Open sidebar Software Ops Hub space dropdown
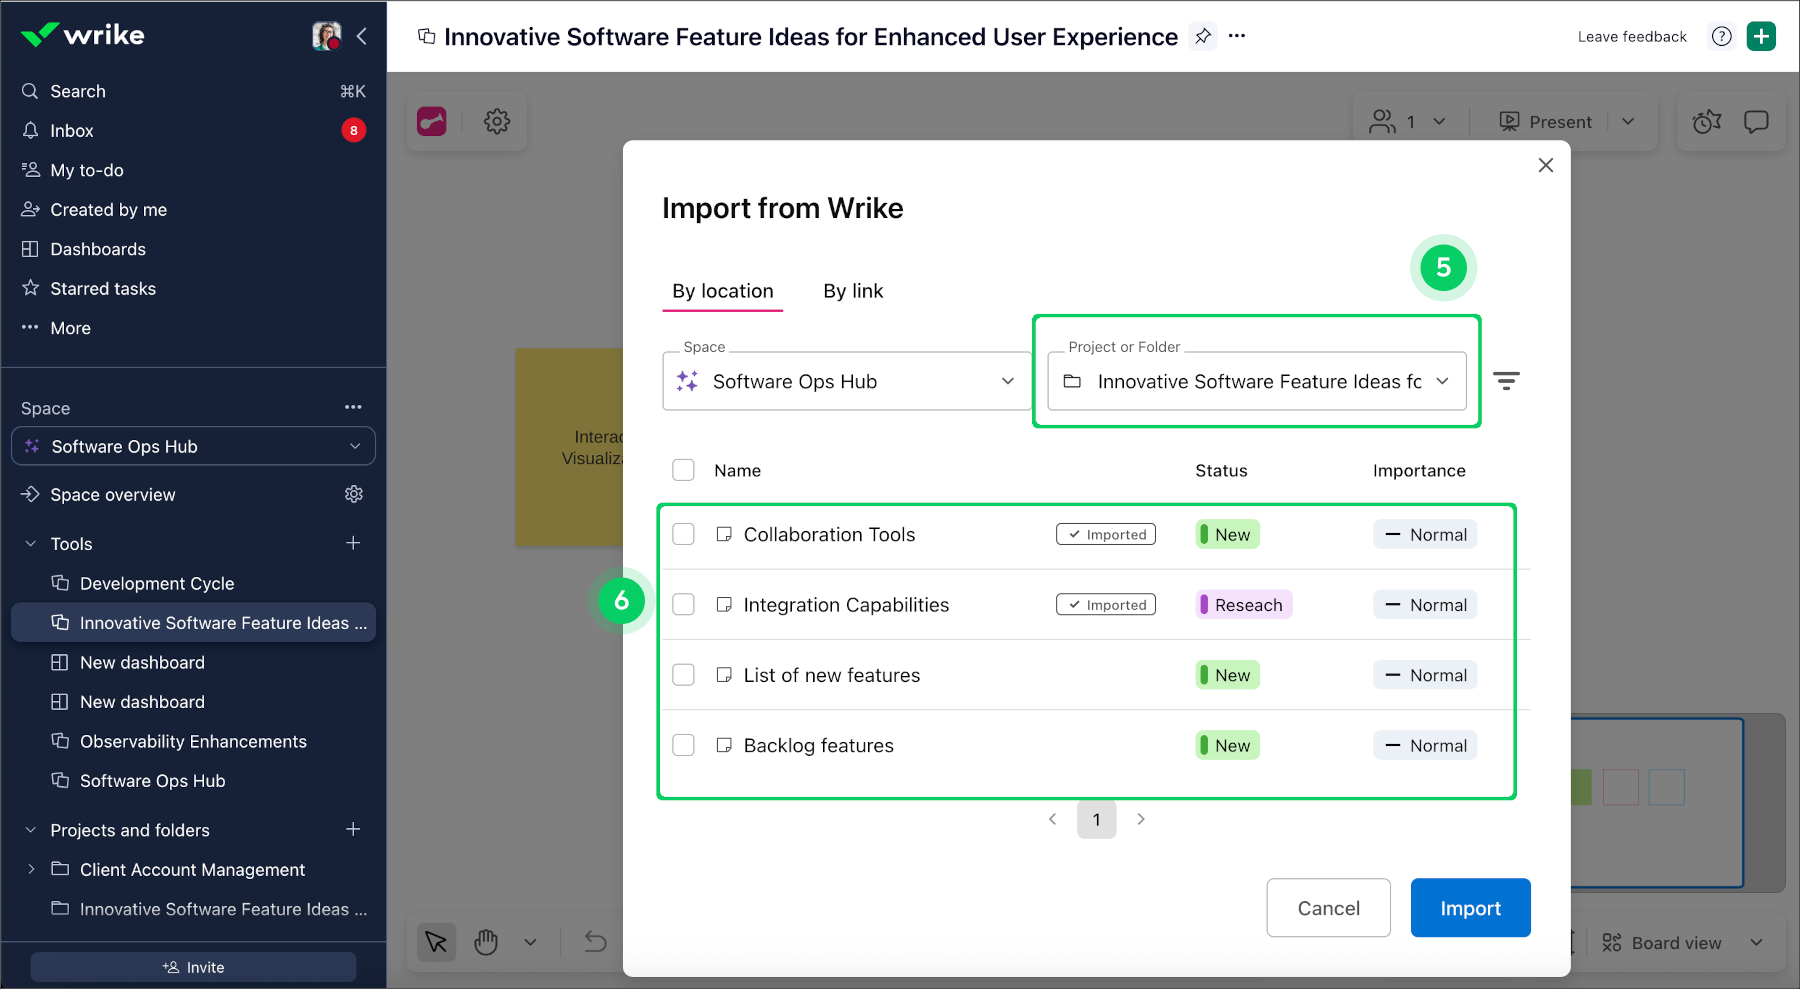 click(x=193, y=446)
